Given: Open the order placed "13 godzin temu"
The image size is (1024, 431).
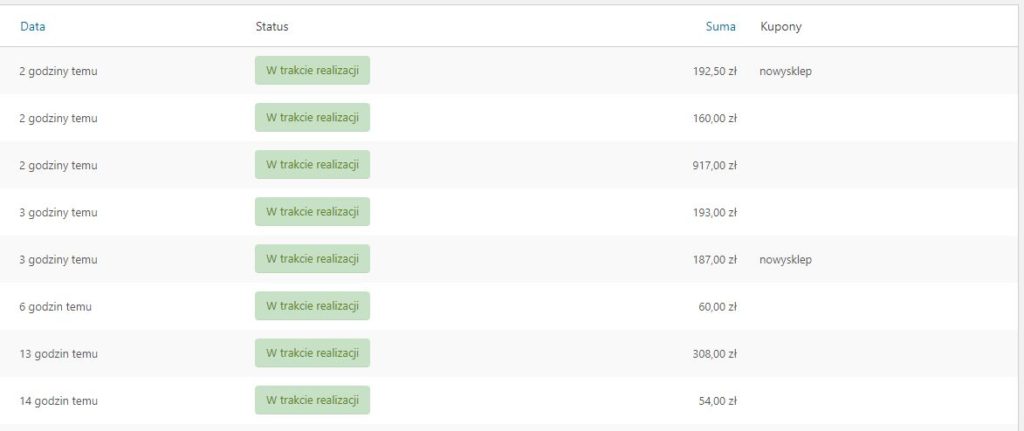Looking at the screenshot, I should point(59,354).
